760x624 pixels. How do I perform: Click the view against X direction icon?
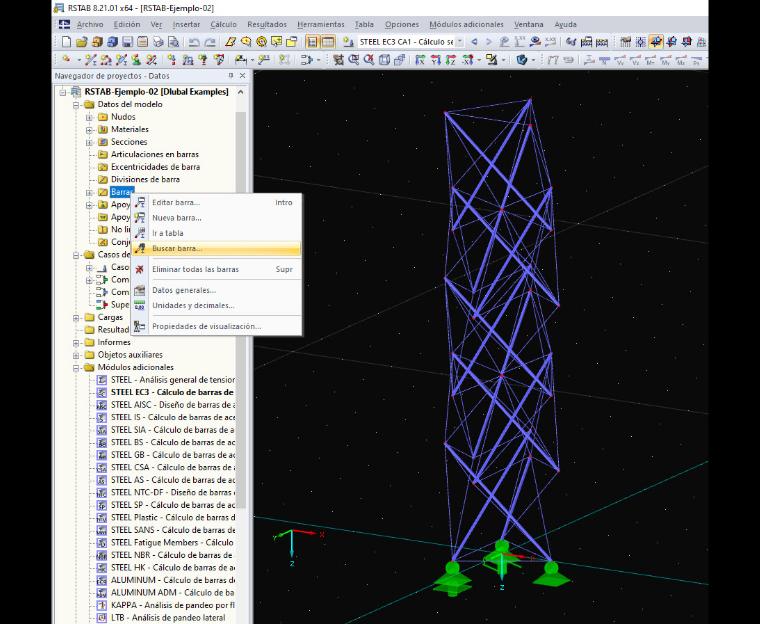coord(467,60)
